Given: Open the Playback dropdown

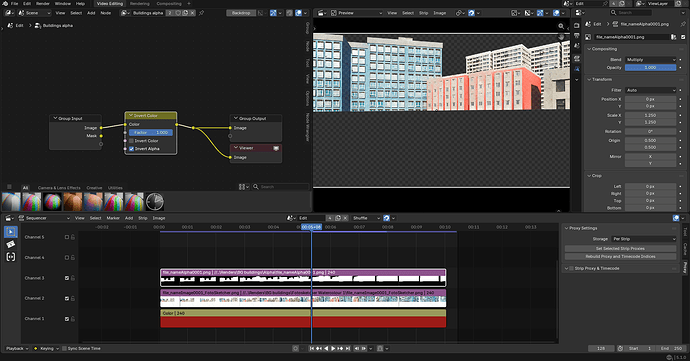Looking at the screenshot, I should [x=17, y=348].
